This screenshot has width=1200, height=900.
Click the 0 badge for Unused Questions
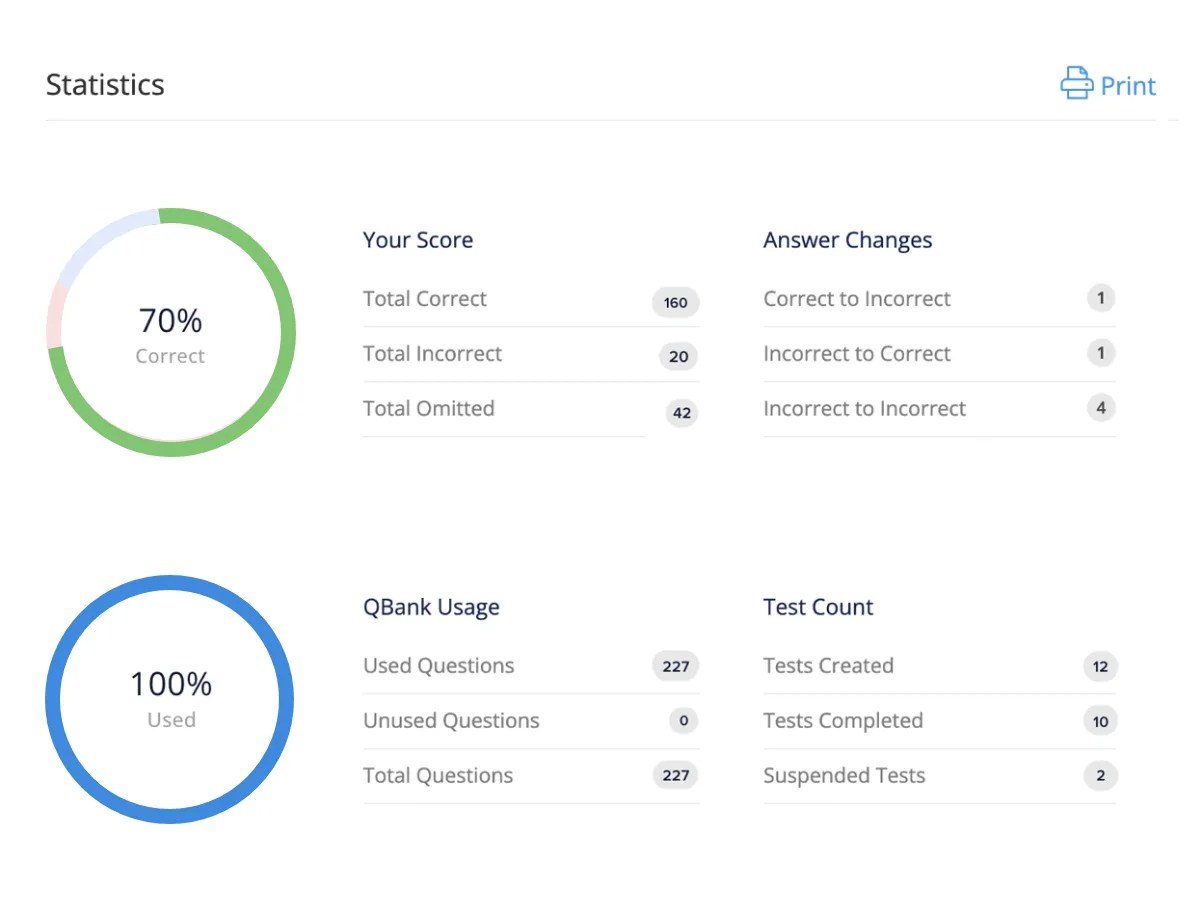click(x=684, y=721)
